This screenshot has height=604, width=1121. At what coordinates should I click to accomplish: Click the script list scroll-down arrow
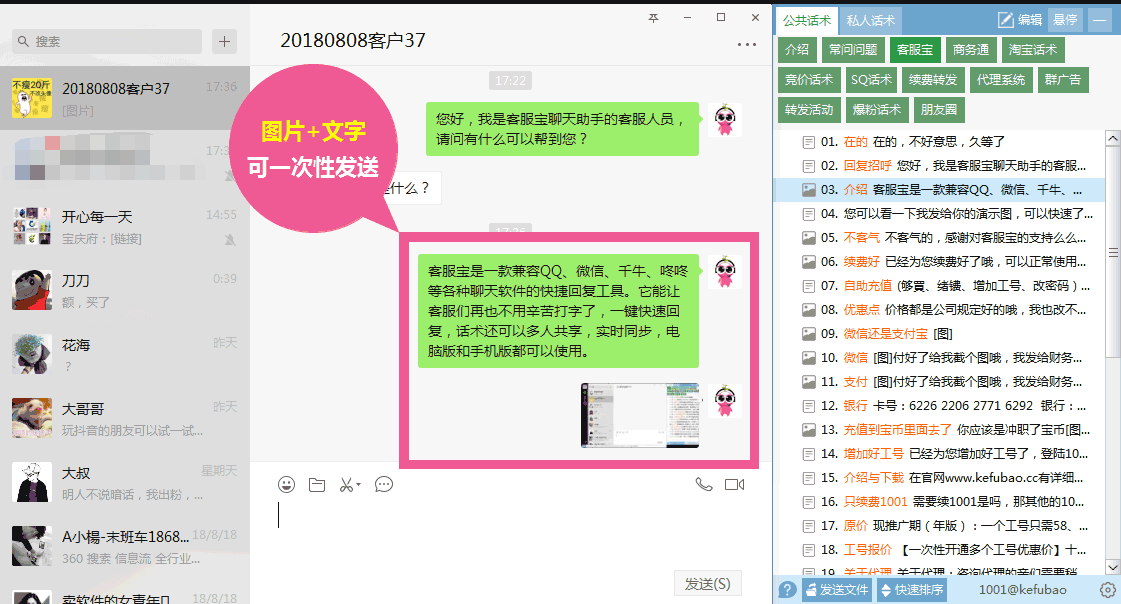(1112, 567)
